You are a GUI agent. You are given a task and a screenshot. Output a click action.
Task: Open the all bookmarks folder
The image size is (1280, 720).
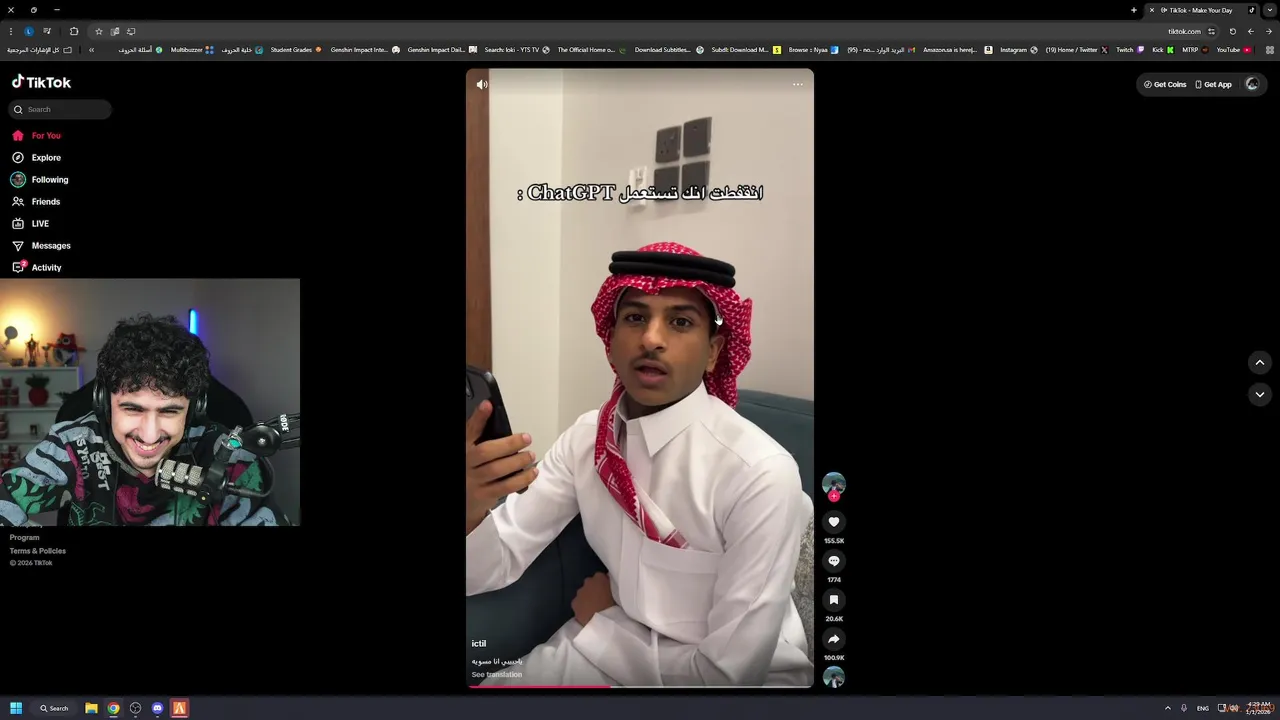[39, 50]
